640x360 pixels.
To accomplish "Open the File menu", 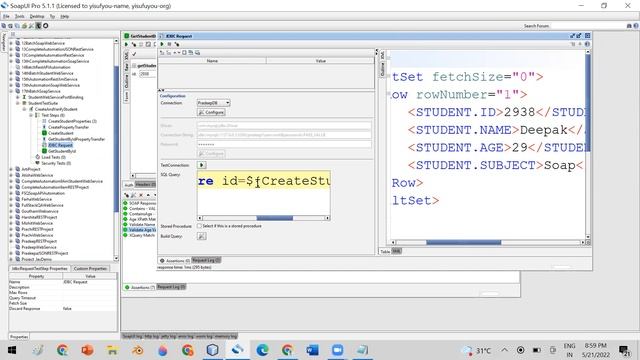I will click(x=6, y=16).
